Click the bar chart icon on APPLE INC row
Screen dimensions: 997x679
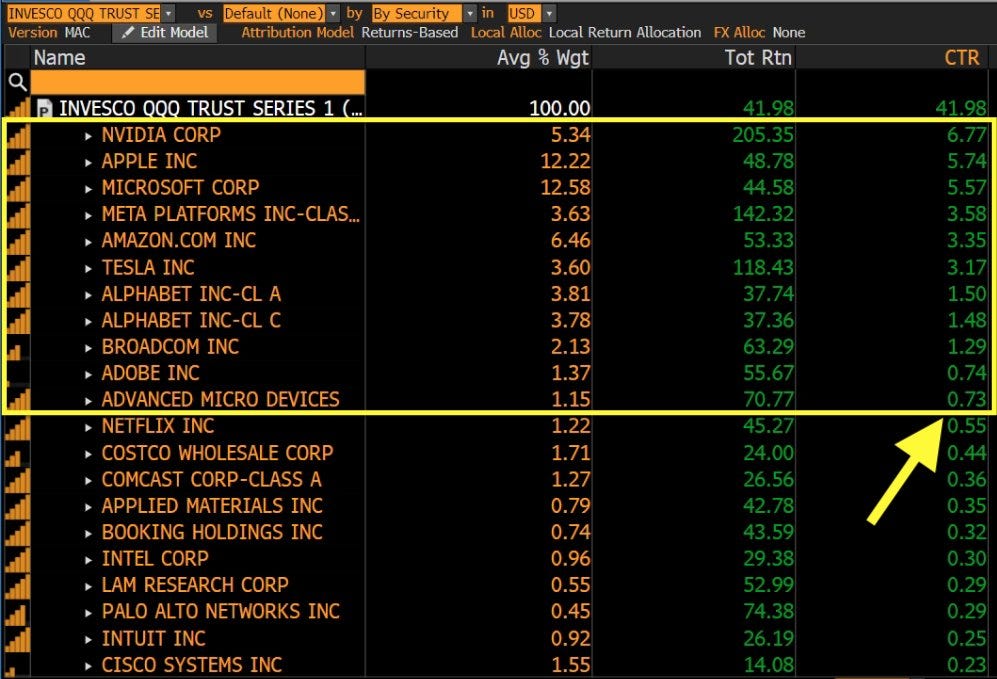point(18,162)
